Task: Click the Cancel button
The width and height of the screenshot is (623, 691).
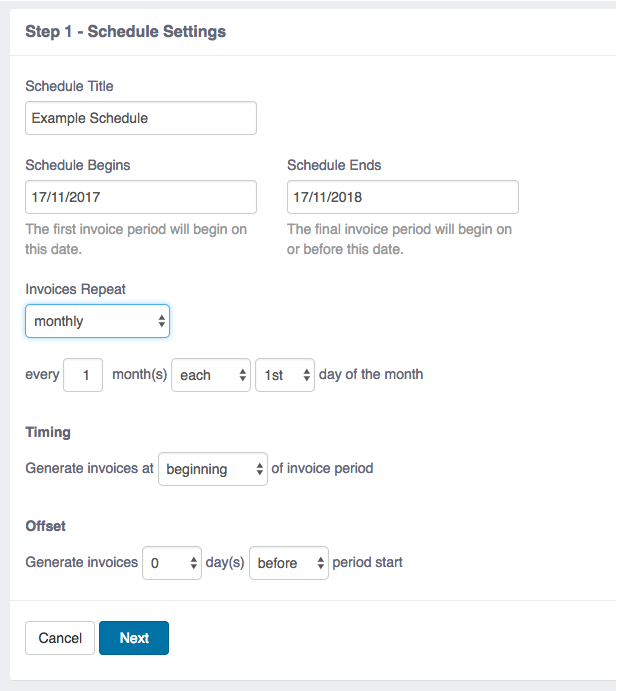Action: (60, 638)
